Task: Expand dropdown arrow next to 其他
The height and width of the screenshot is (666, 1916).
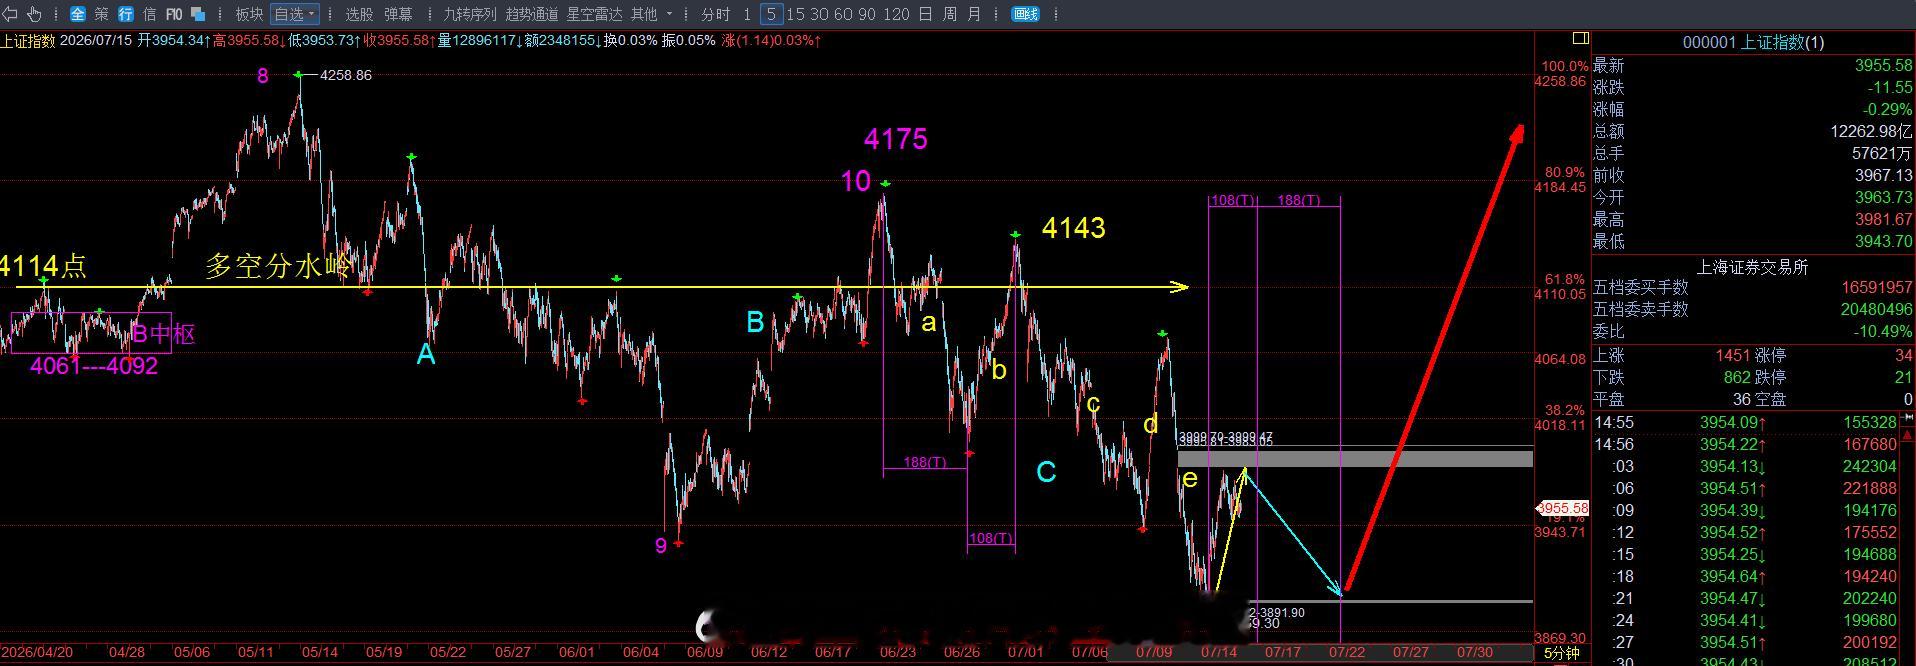Action: (x=670, y=14)
